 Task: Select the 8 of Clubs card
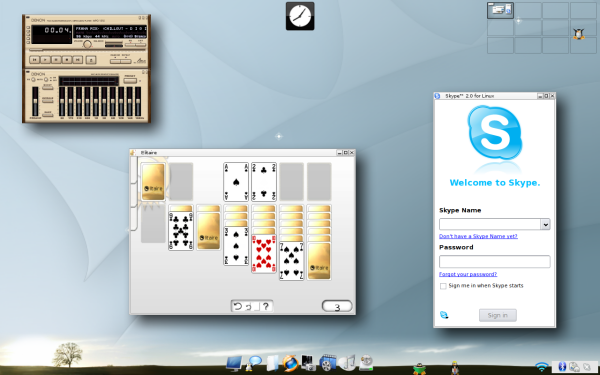pos(181,231)
